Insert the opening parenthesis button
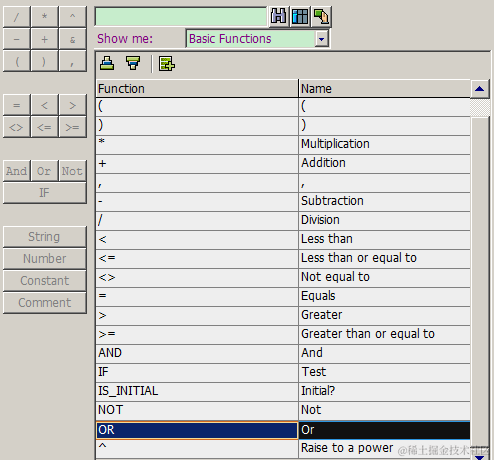 click(17, 61)
